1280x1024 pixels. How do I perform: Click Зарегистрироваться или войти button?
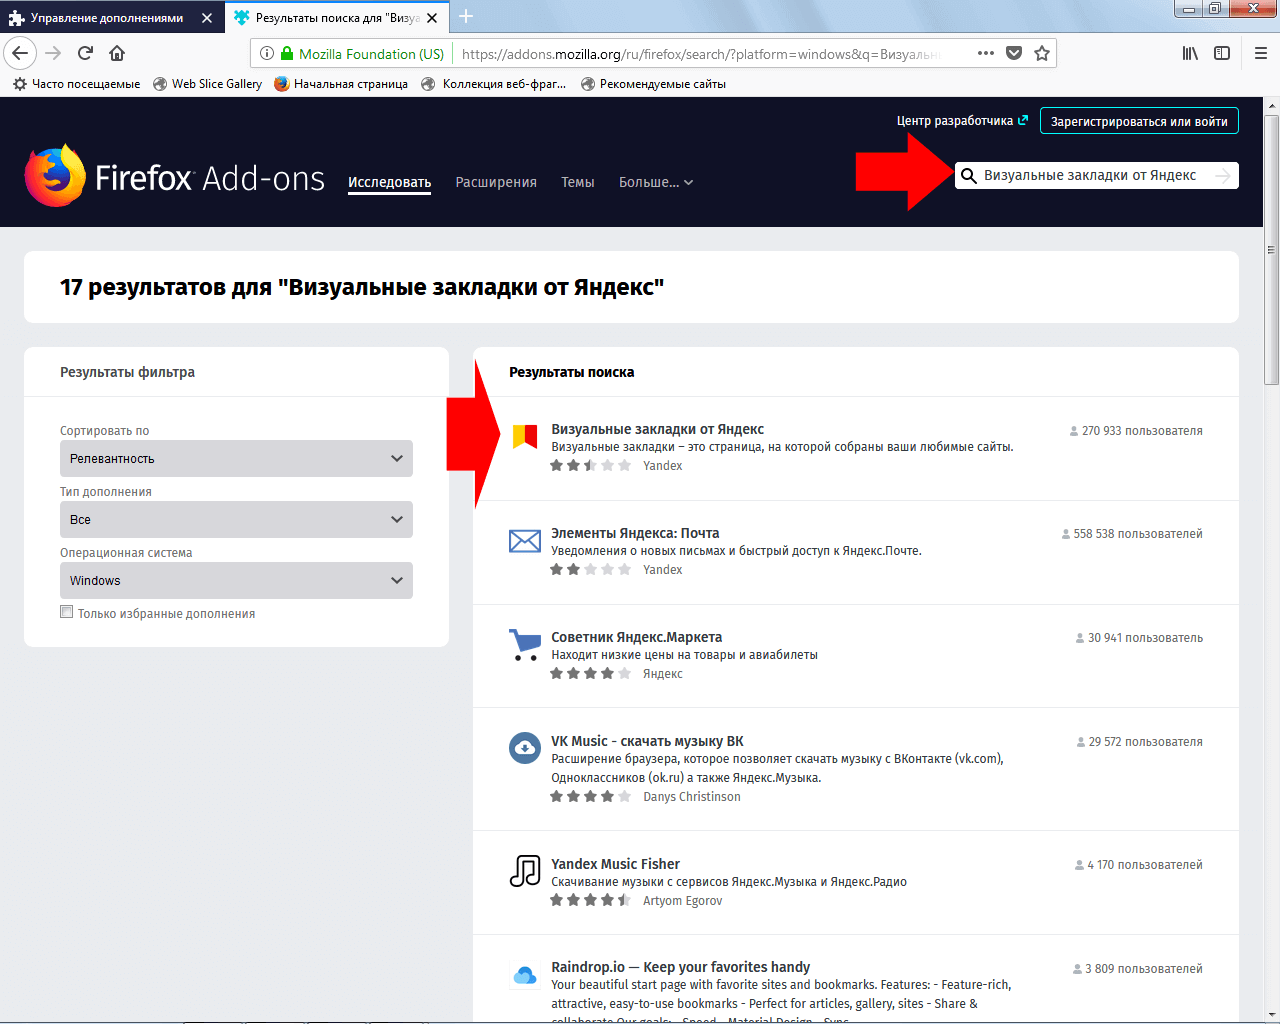[x=1139, y=121]
